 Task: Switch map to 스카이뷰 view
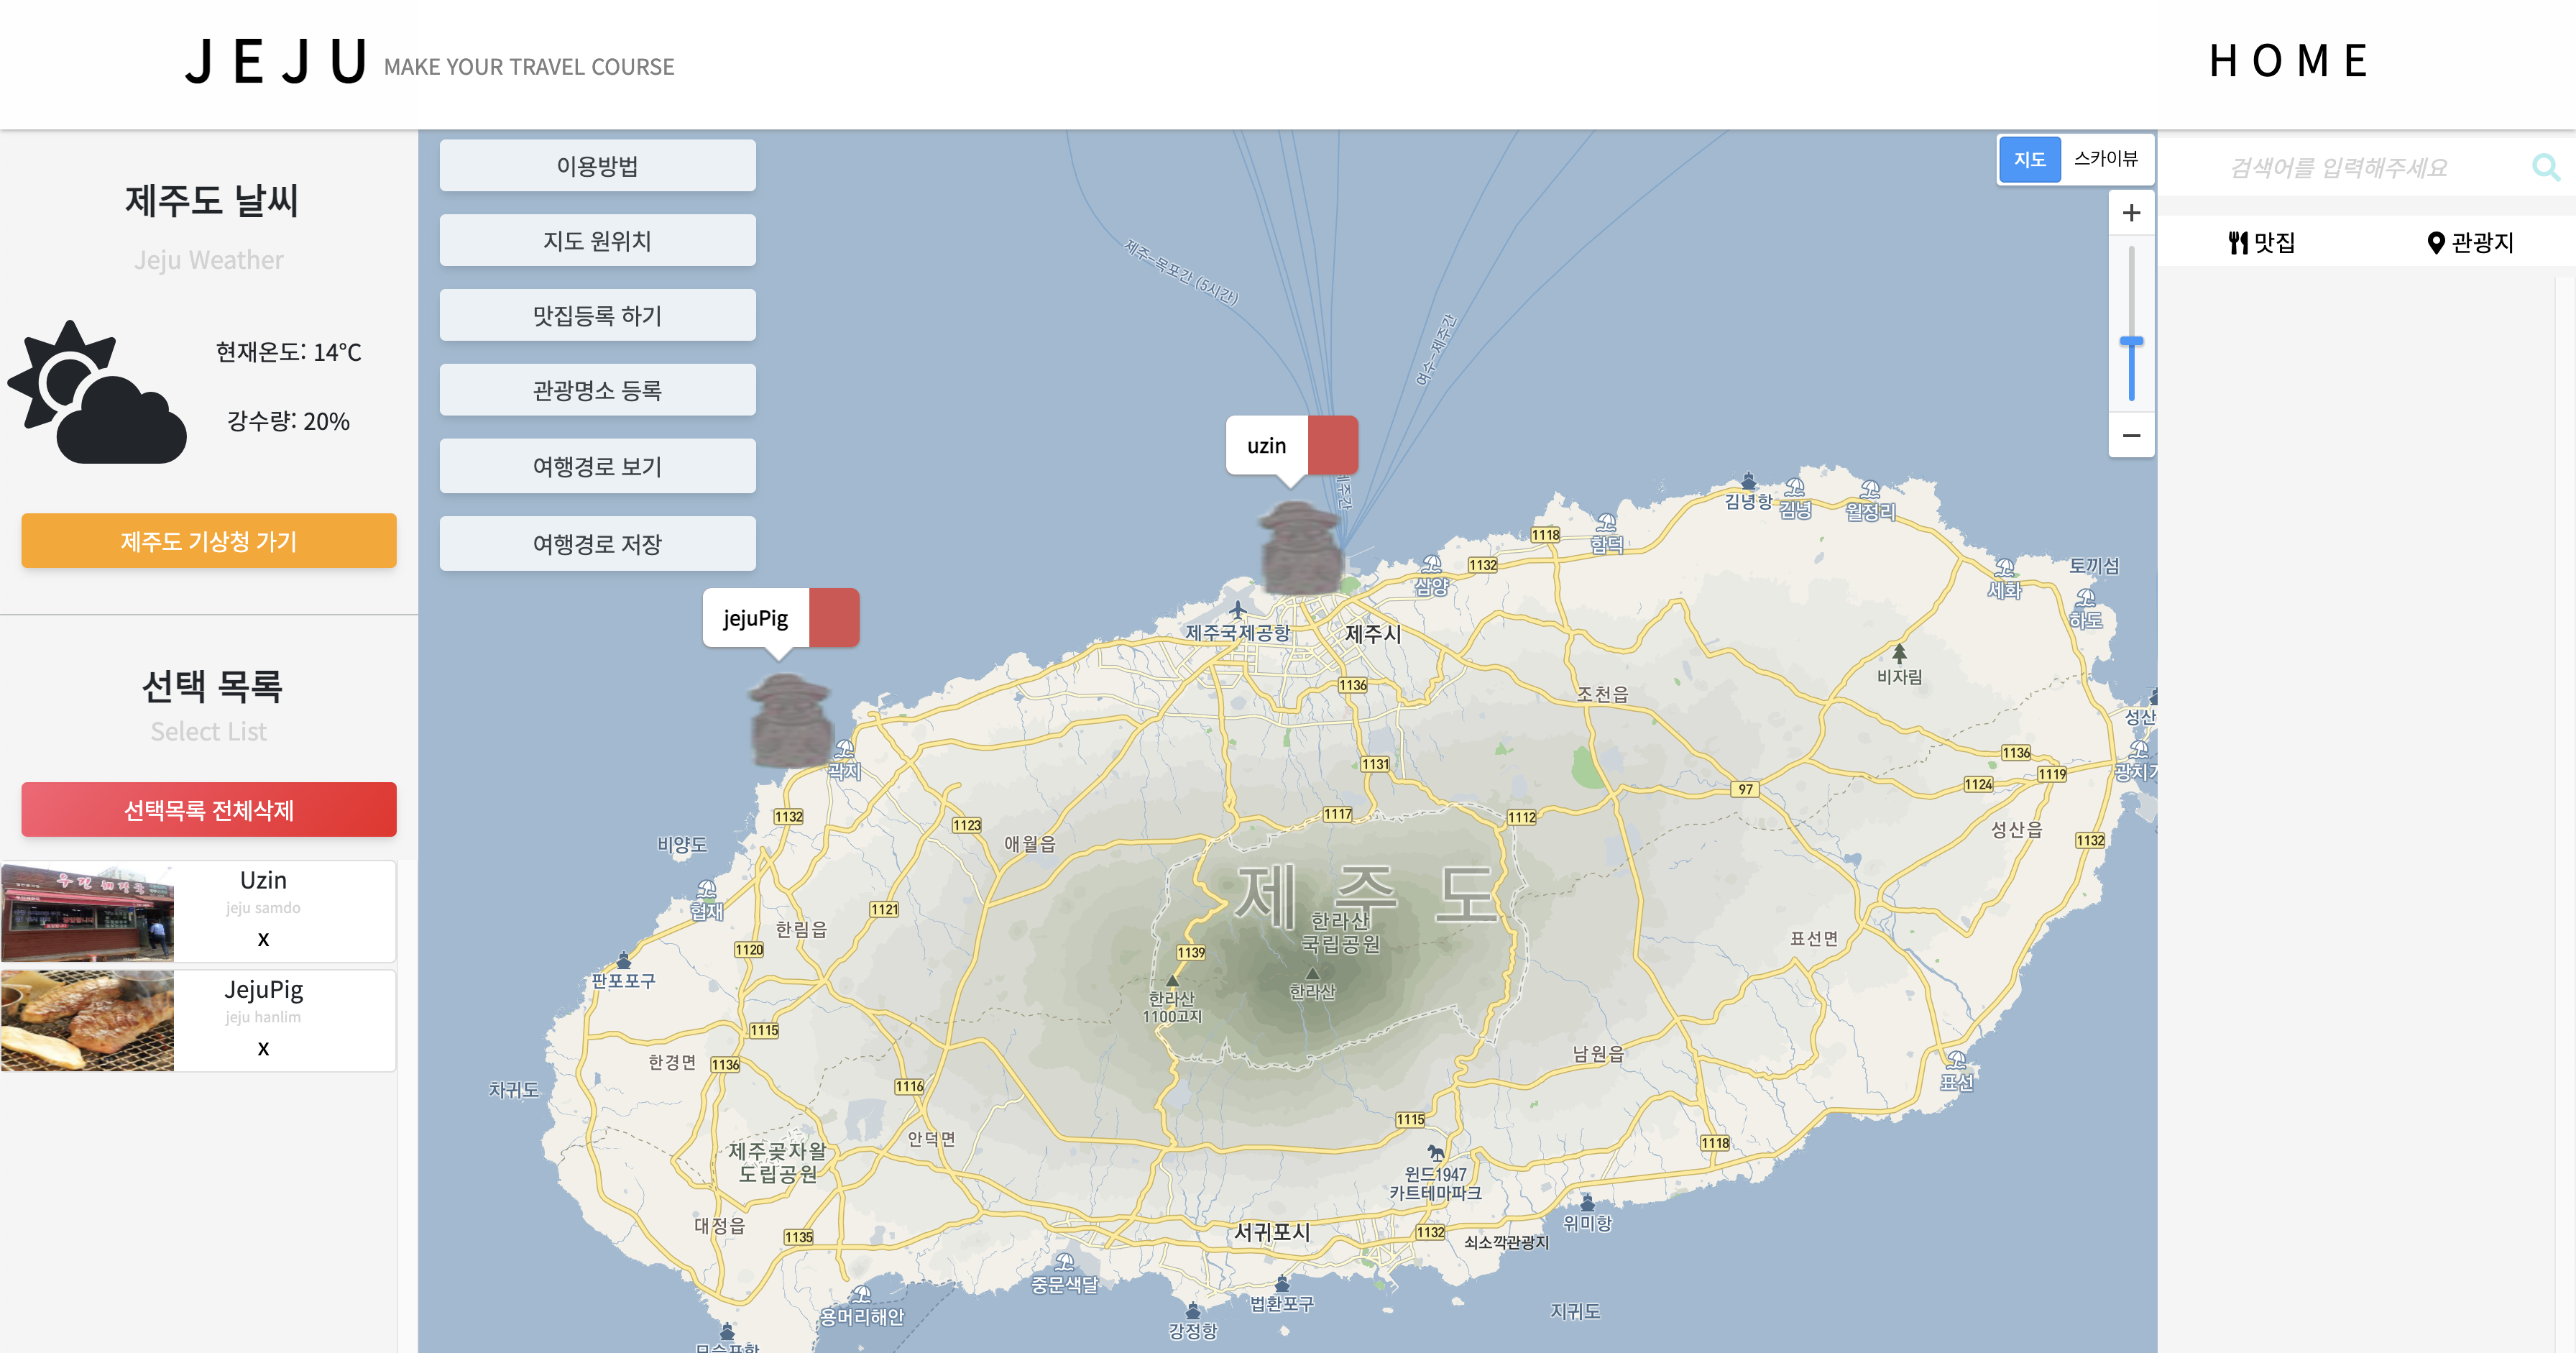(2105, 159)
